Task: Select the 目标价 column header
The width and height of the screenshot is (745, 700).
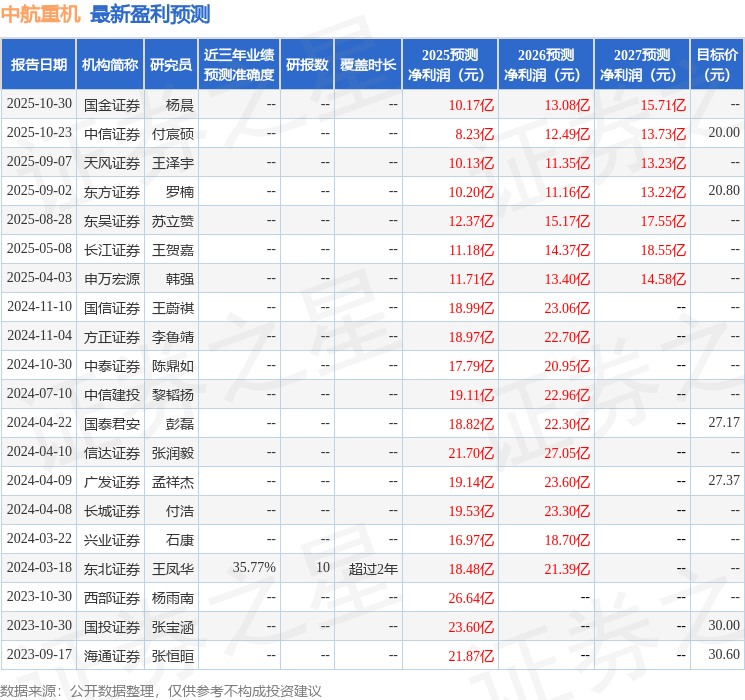Action: pyautogui.click(x=717, y=65)
